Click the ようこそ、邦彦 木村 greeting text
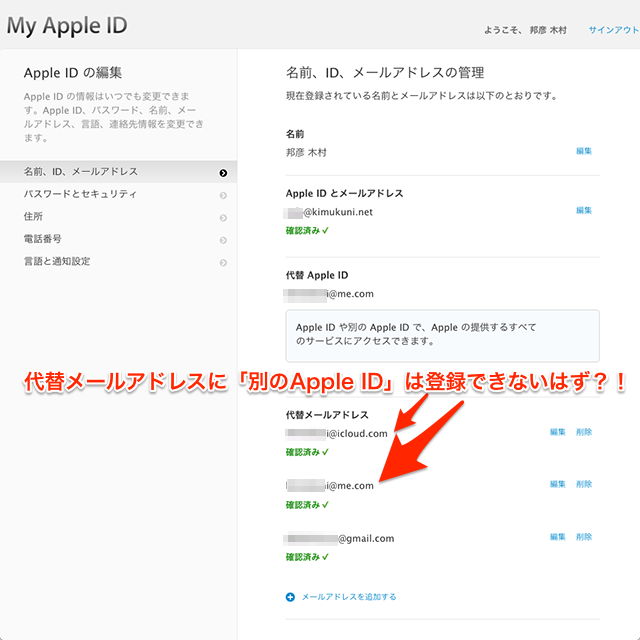 point(525,30)
